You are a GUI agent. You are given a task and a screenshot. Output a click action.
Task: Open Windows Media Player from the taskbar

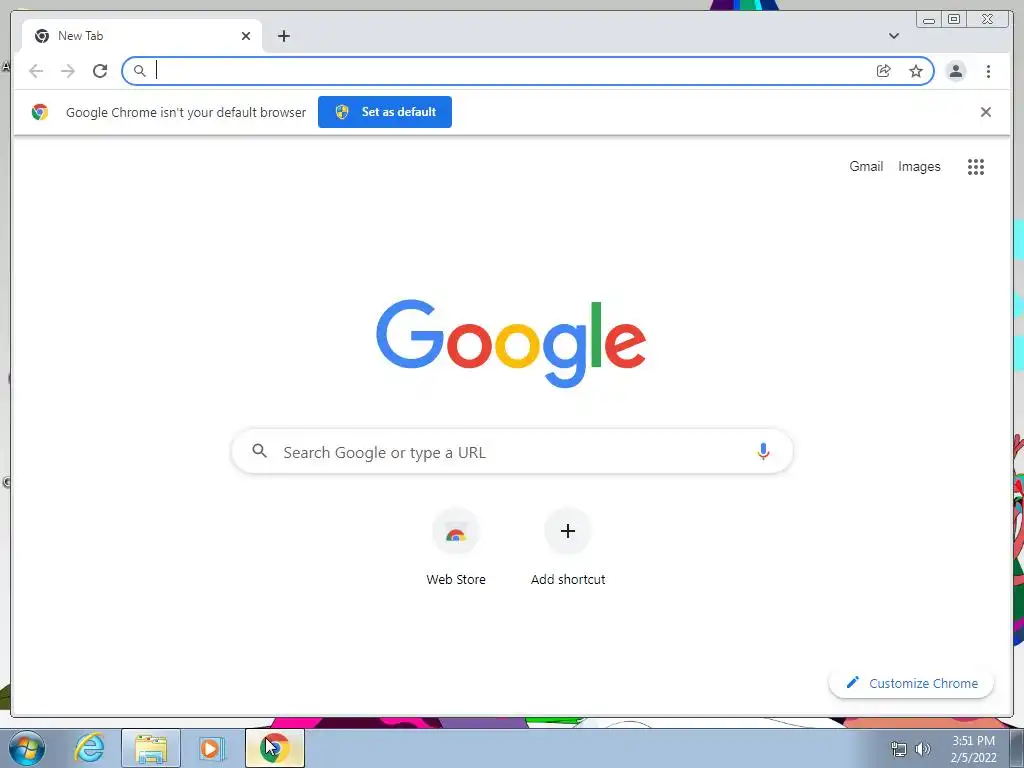pyautogui.click(x=211, y=748)
